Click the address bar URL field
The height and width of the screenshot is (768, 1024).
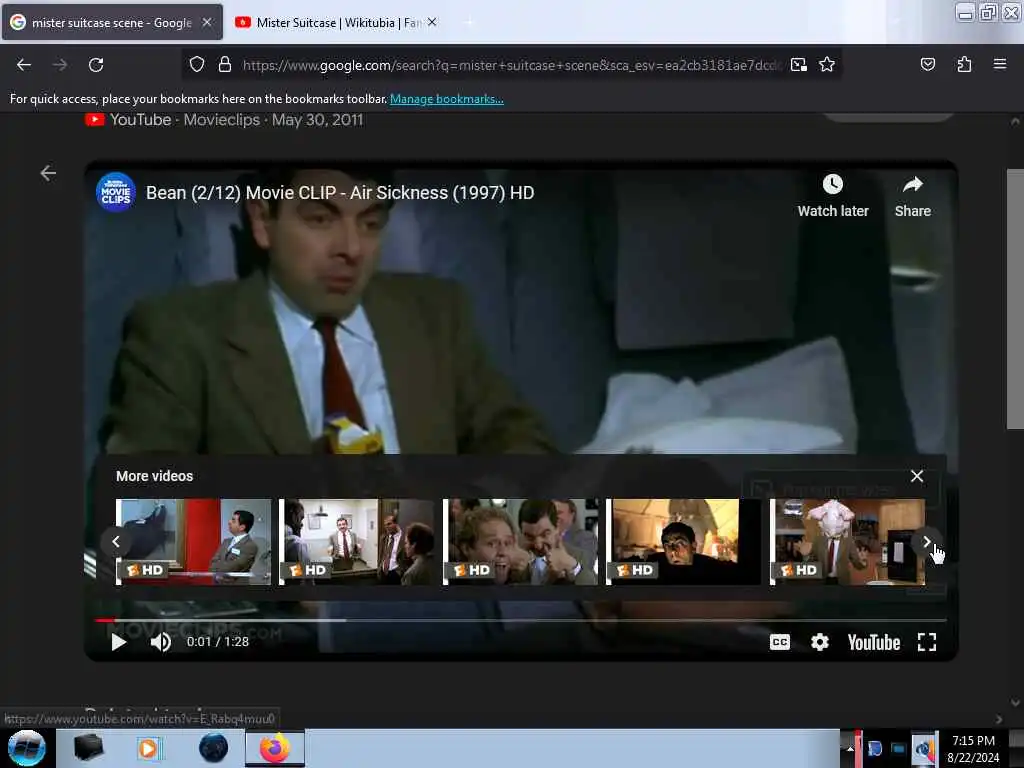(511, 65)
